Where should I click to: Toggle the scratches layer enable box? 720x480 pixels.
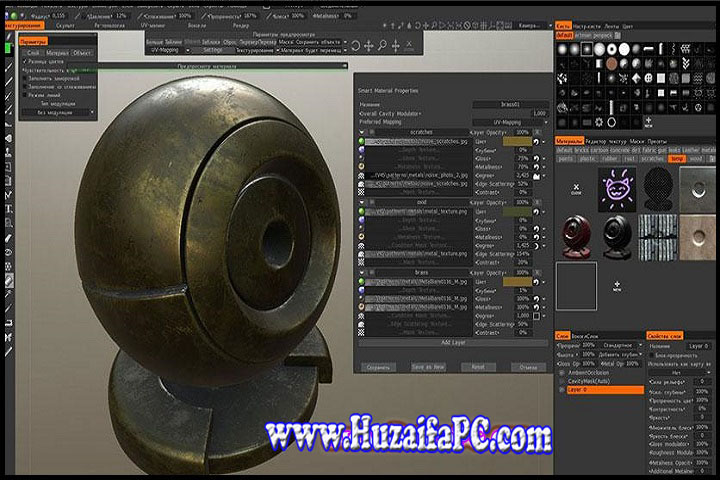click(371, 132)
